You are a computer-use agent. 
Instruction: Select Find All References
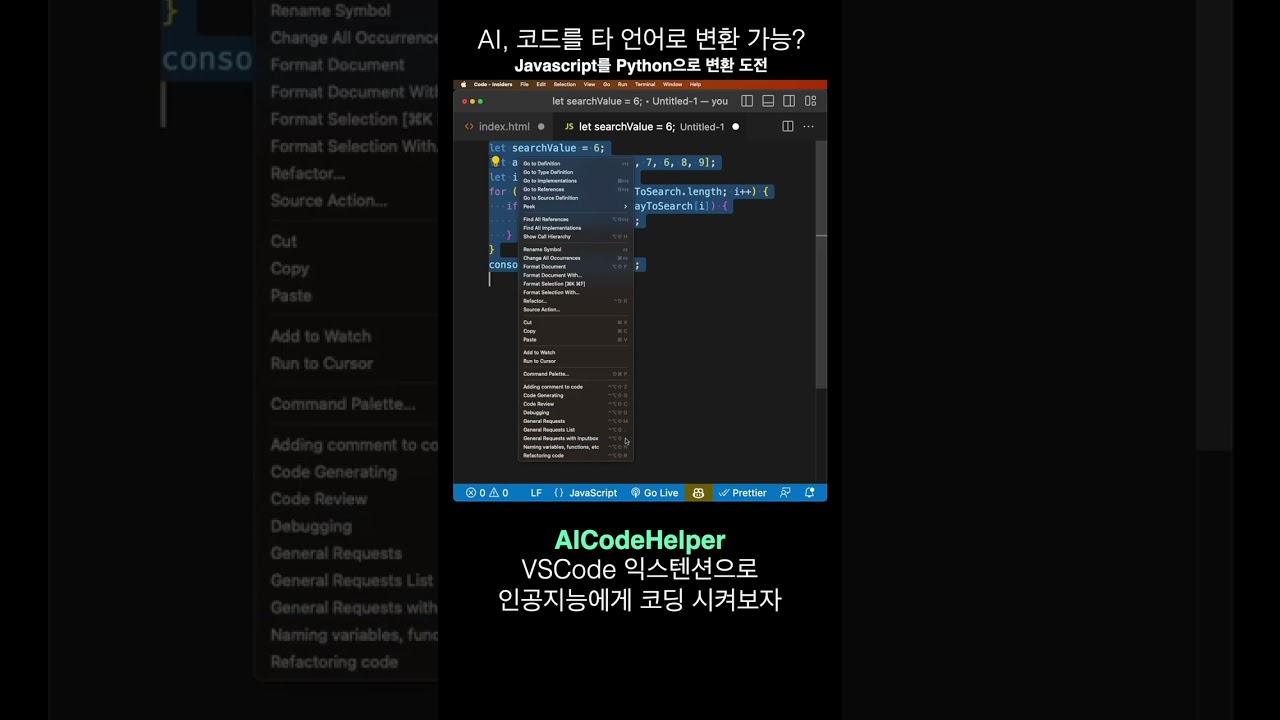[x=575, y=219]
